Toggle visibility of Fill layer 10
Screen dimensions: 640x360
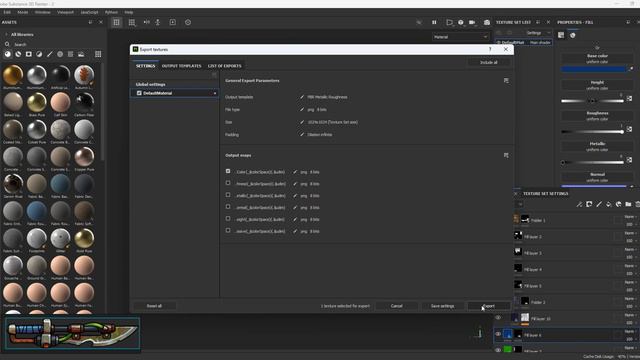coord(498,318)
